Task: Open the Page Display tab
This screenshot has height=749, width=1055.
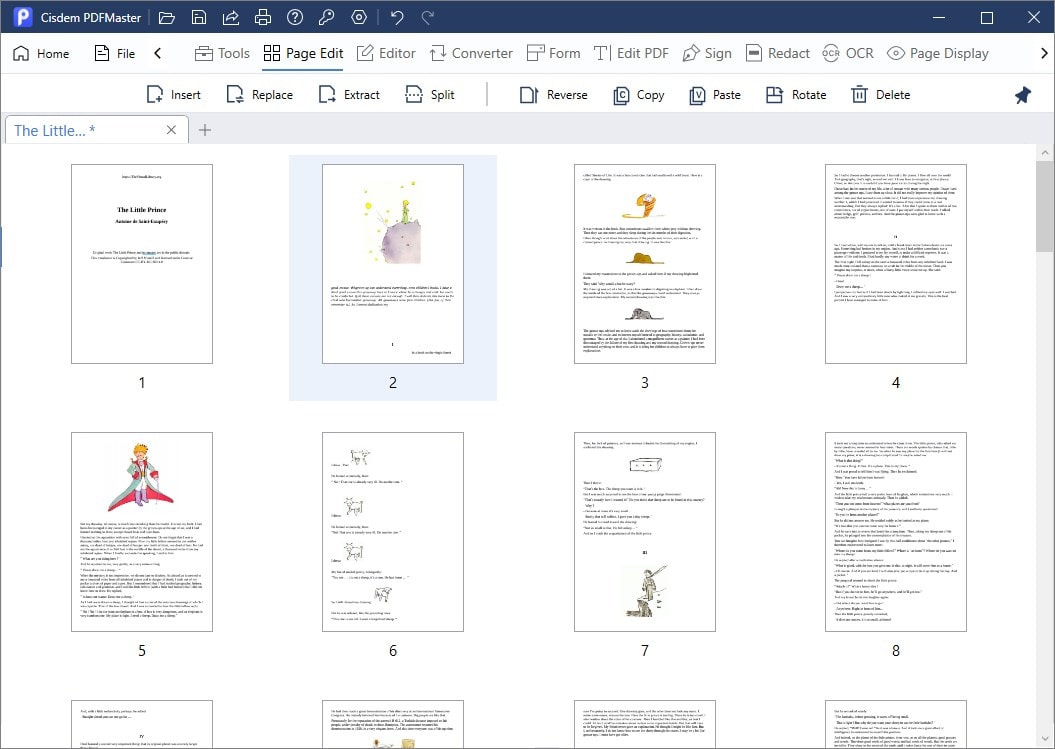Action: pos(938,53)
